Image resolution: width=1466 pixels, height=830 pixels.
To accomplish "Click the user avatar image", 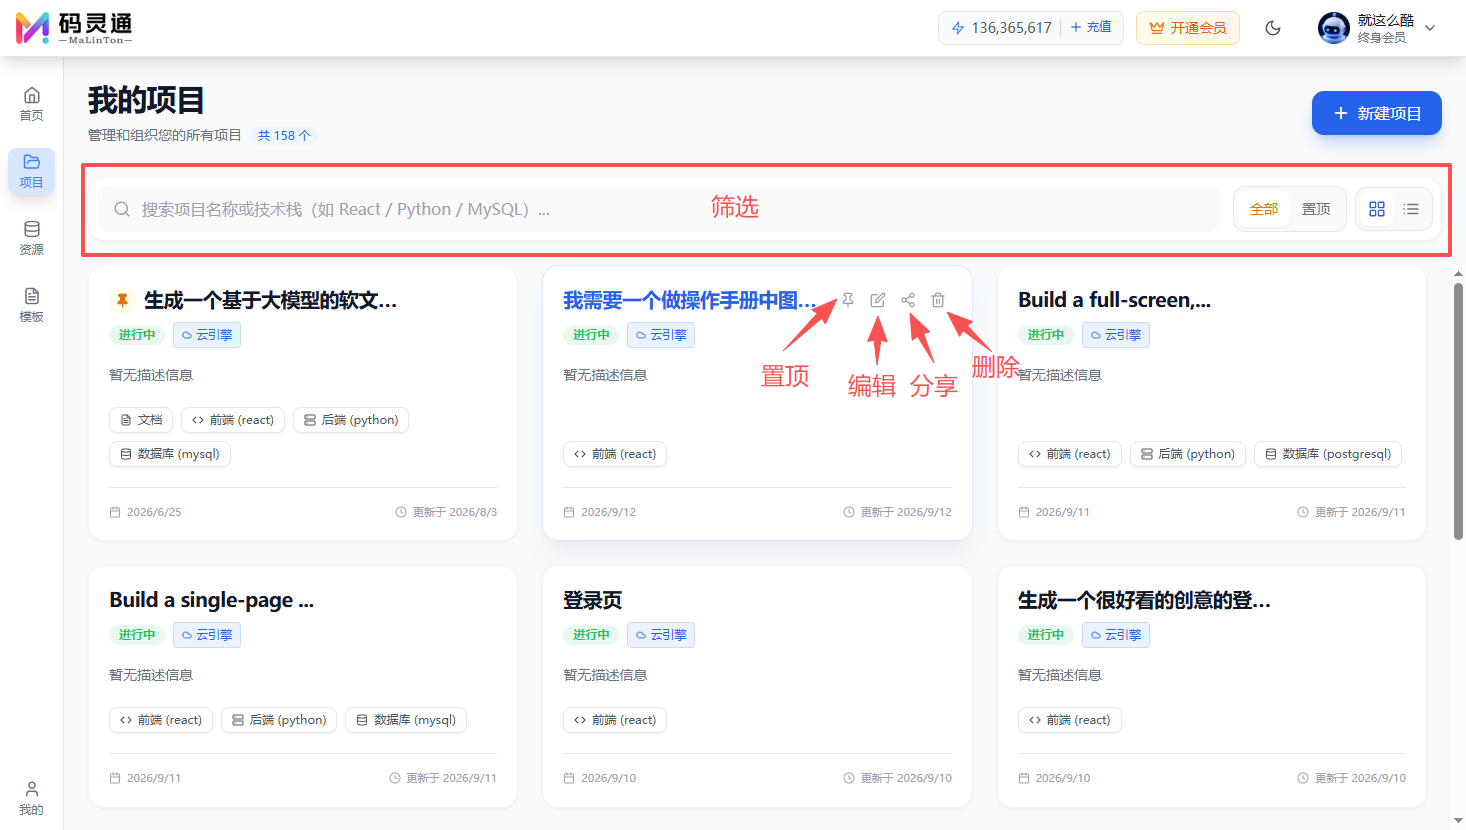I will click(1334, 28).
